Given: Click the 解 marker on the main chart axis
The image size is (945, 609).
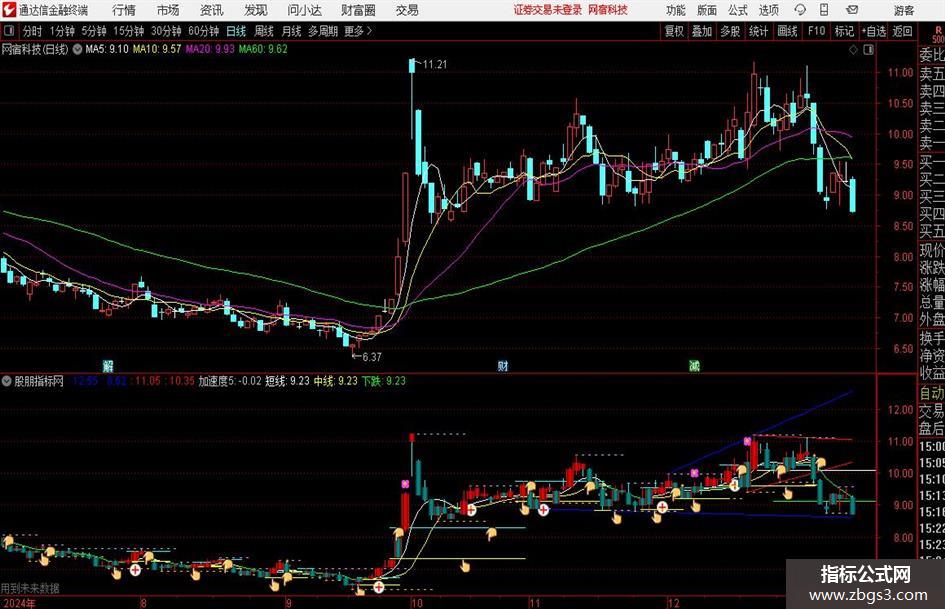Looking at the screenshot, I should point(108,365).
